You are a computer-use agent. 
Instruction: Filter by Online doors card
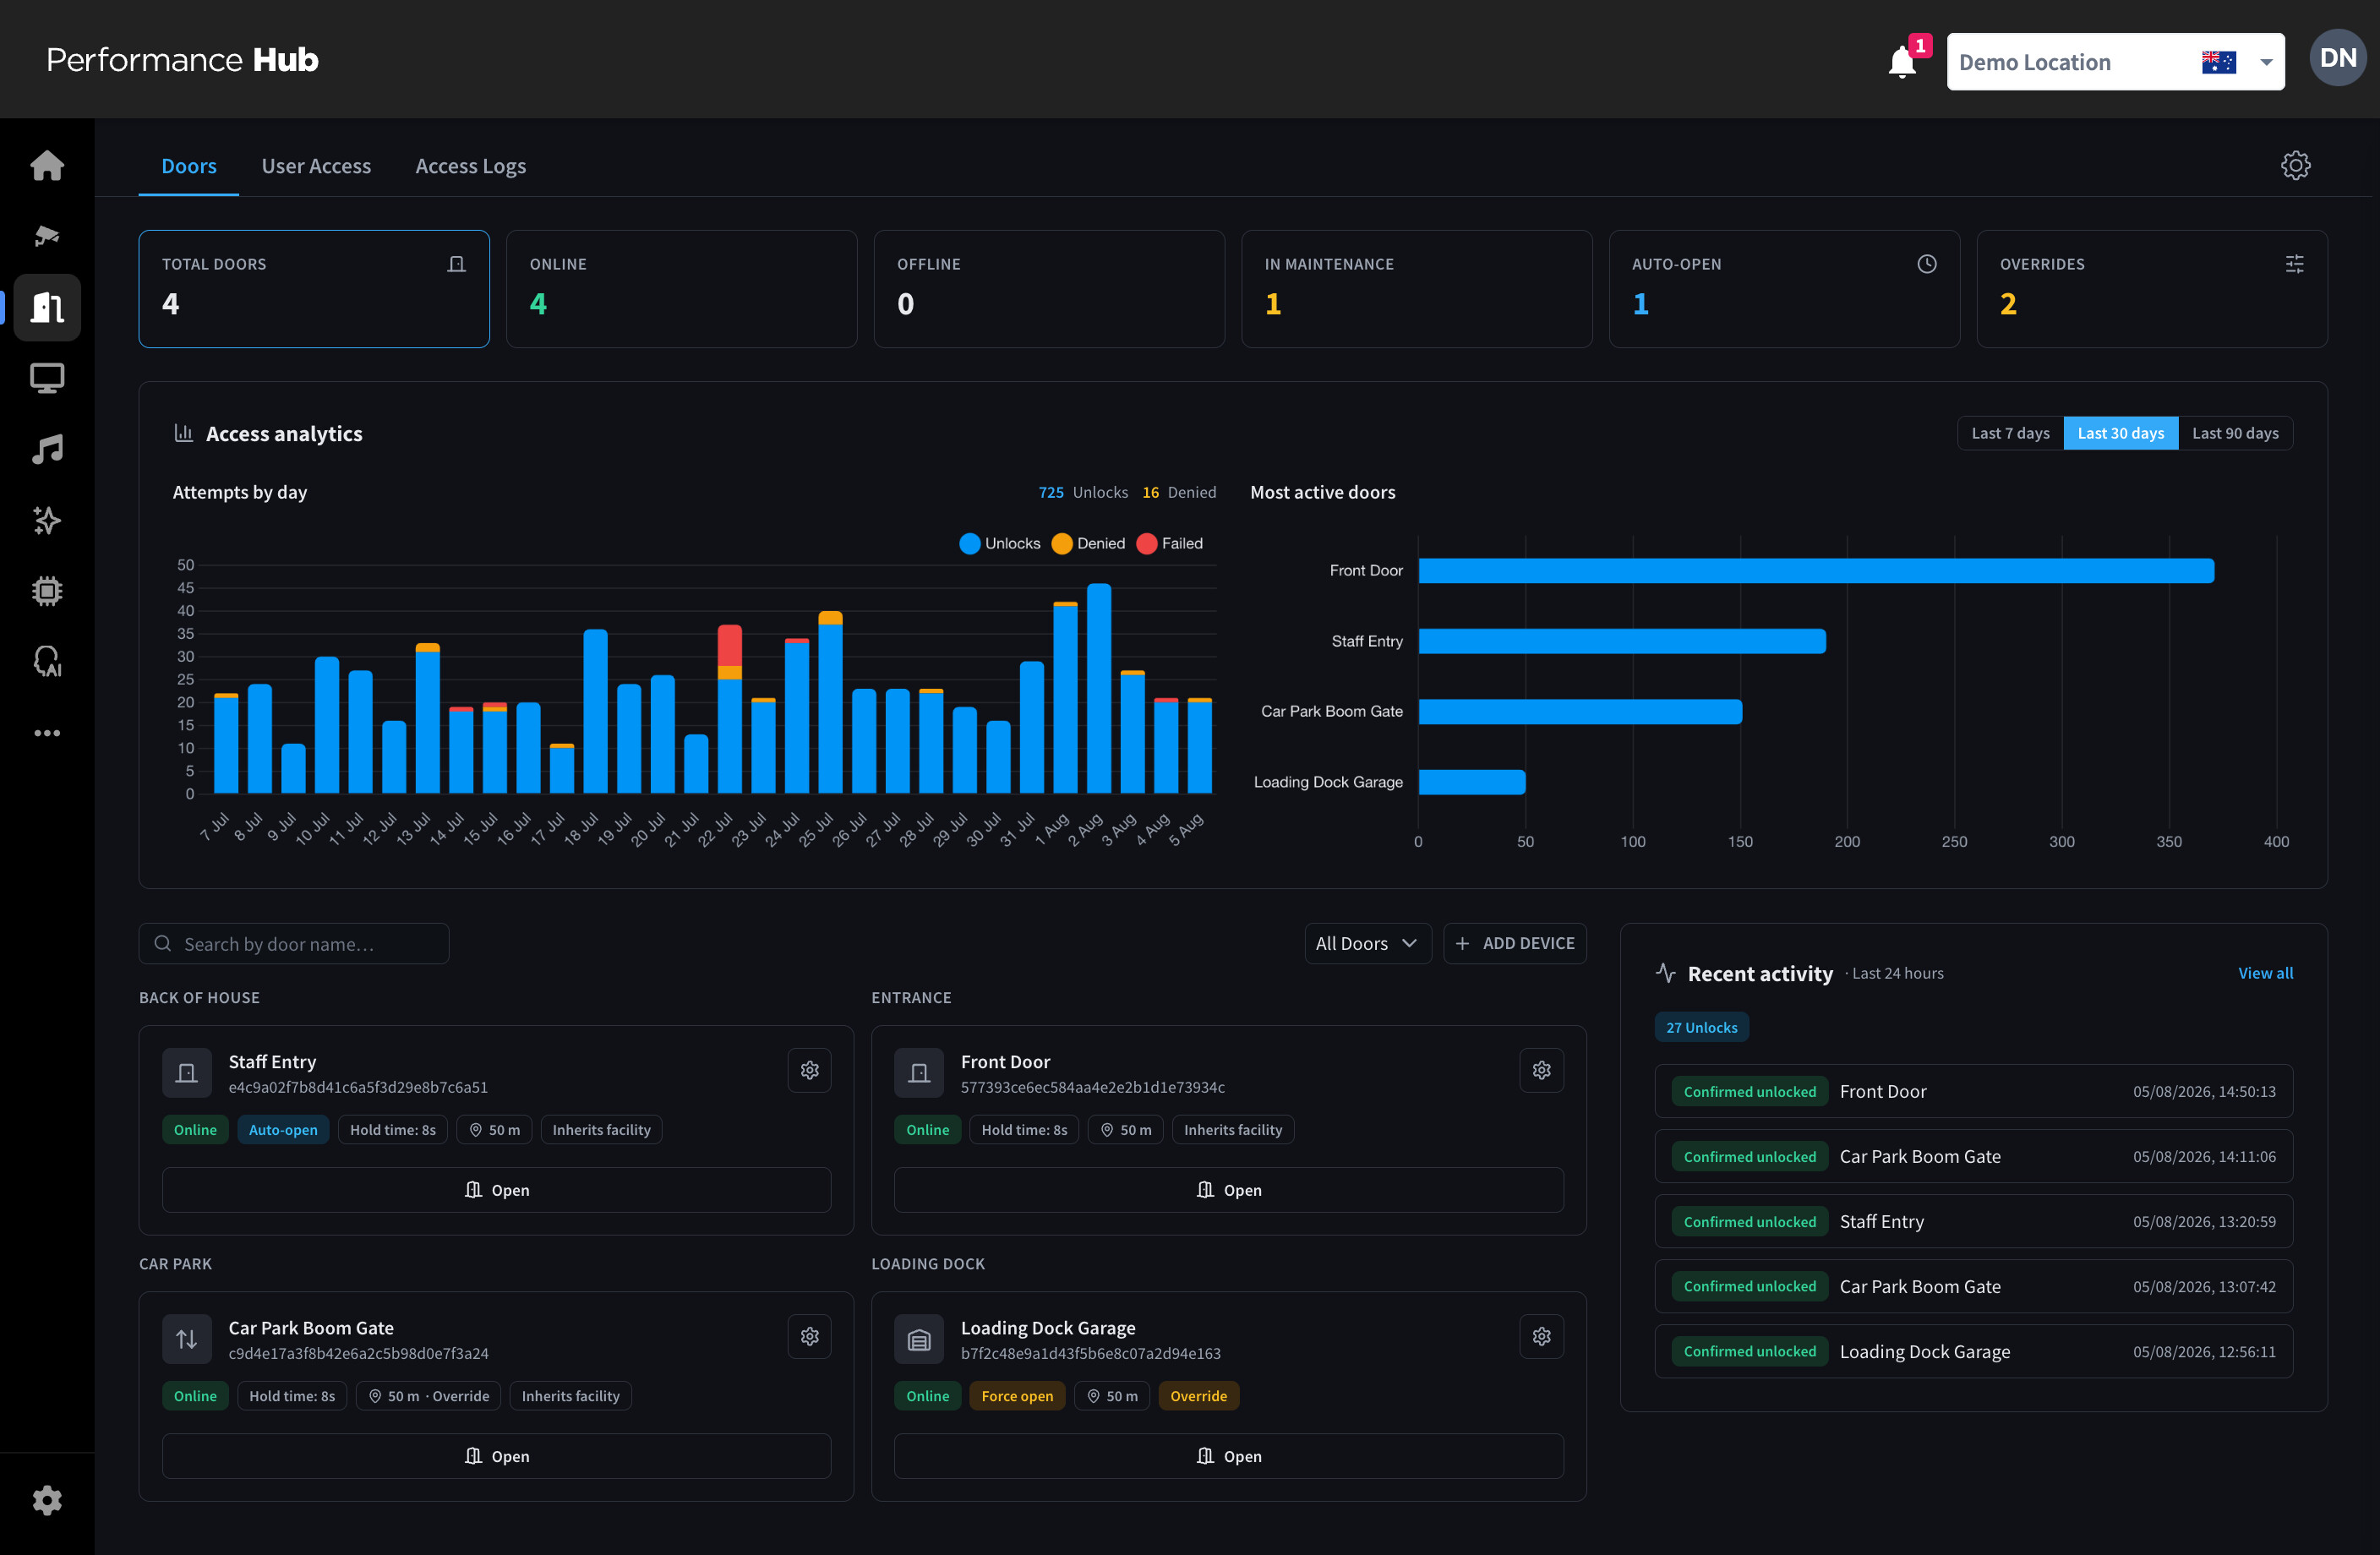click(x=681, y=289)
